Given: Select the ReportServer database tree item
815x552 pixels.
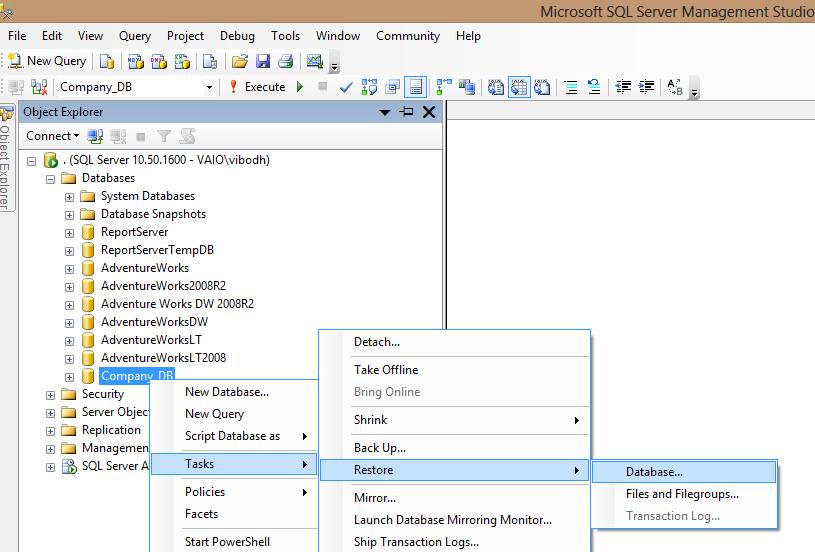Looking at the screenshot, I should [x=134, y=232].
